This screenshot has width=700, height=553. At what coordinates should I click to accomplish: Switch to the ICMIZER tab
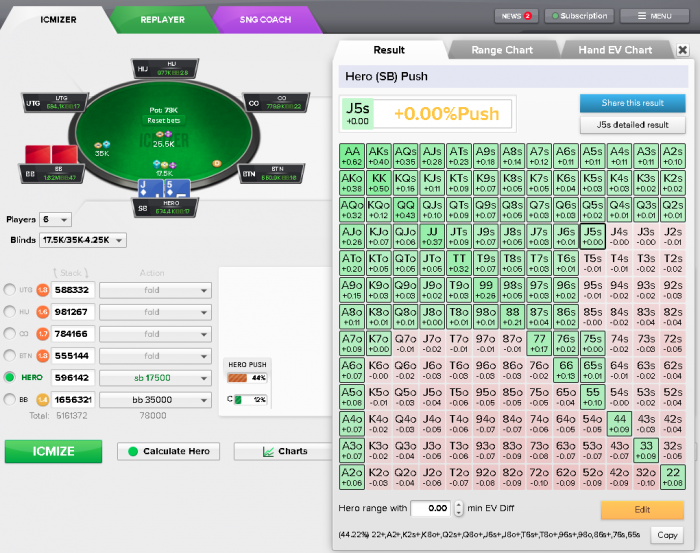(58, 20)
